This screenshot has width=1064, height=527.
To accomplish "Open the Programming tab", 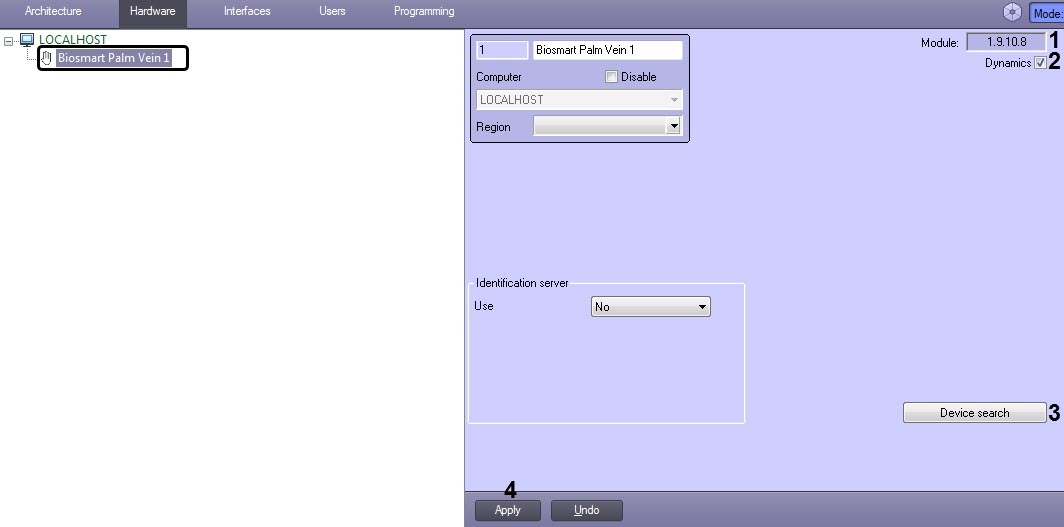I will [424, 12].
